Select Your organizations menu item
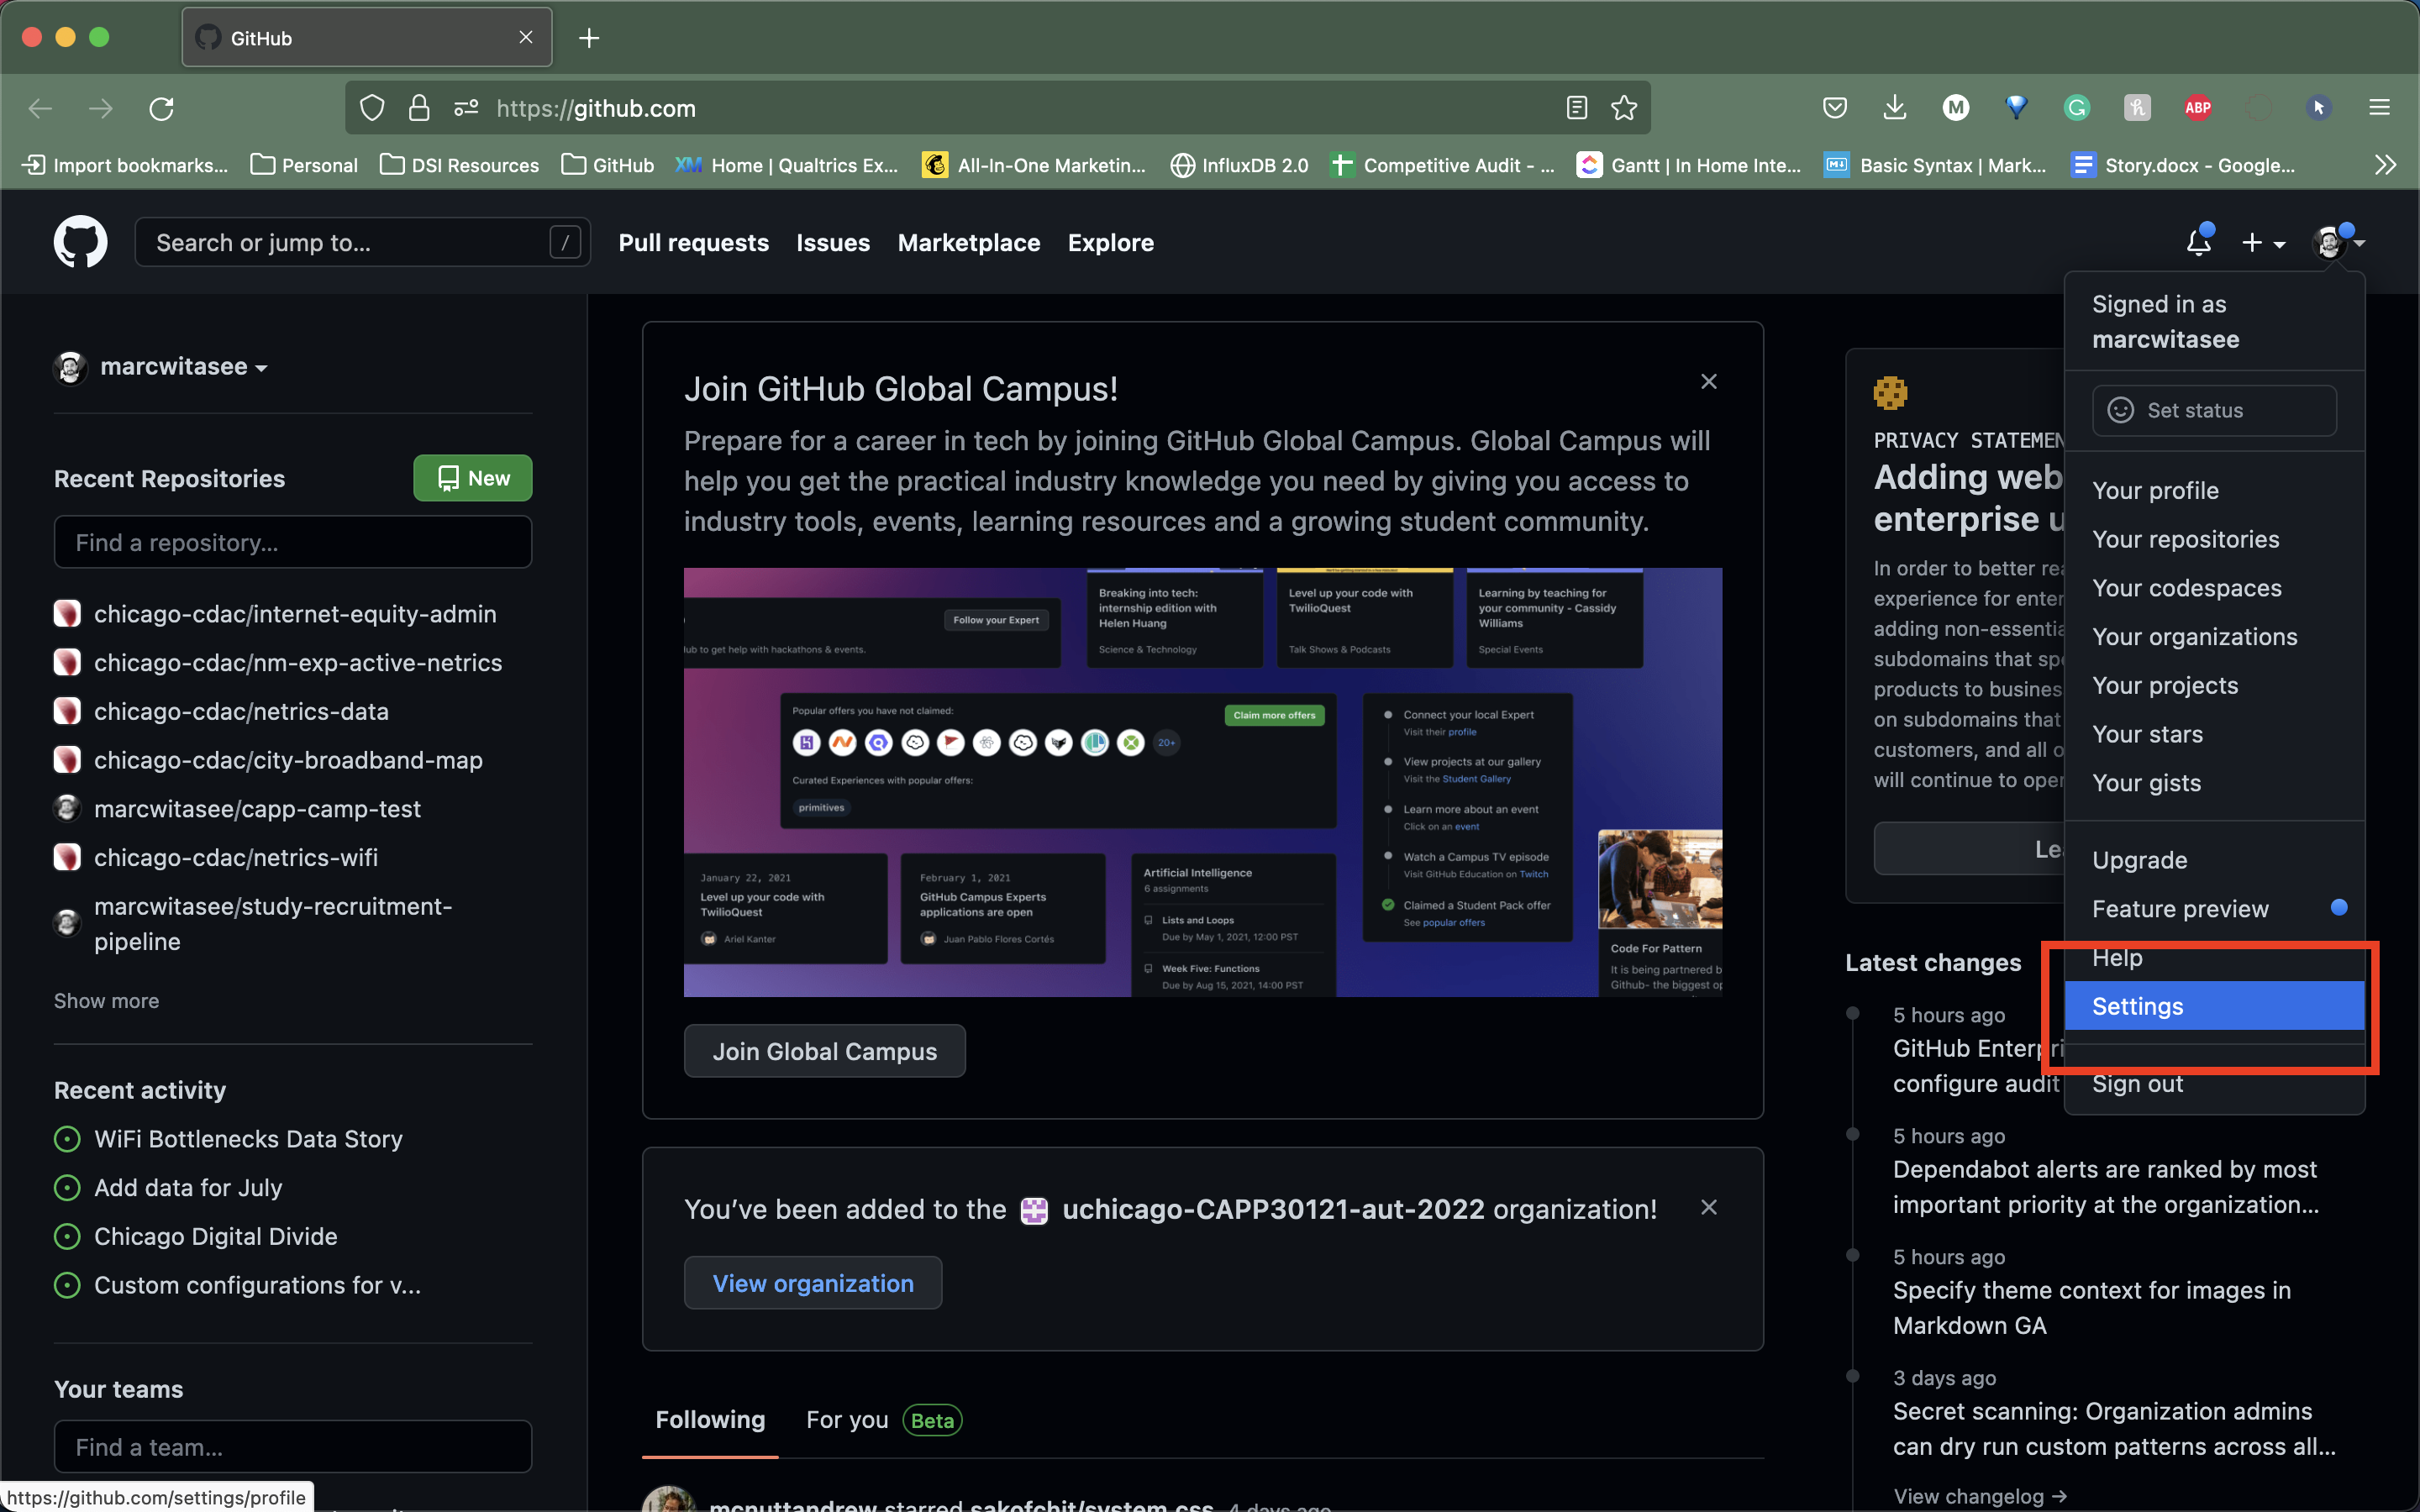2420x1512 pixels. [x=2214, y=637]
